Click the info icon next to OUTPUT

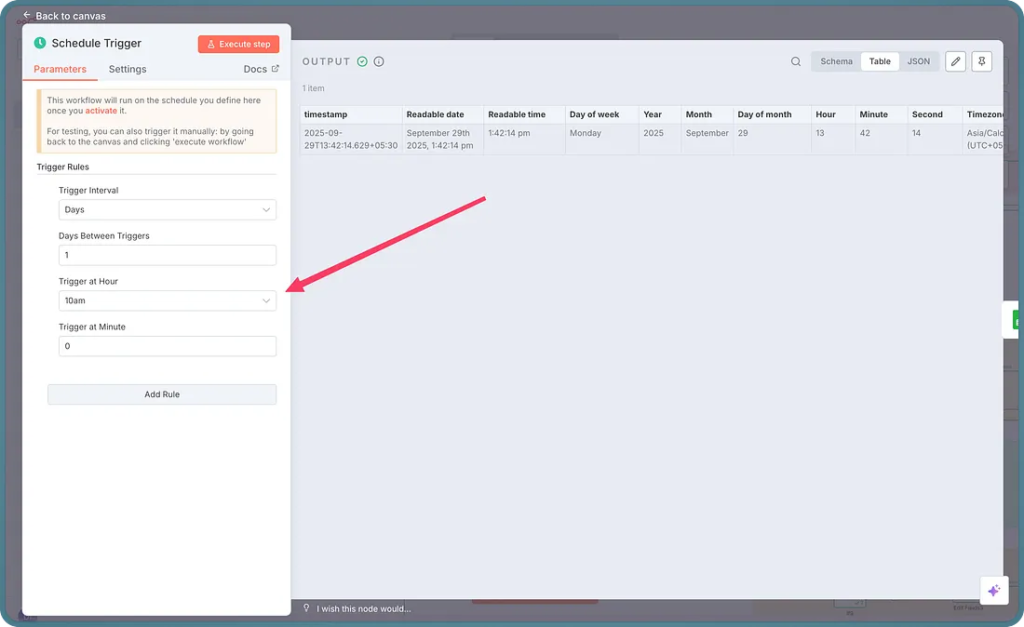pos(379,62)
